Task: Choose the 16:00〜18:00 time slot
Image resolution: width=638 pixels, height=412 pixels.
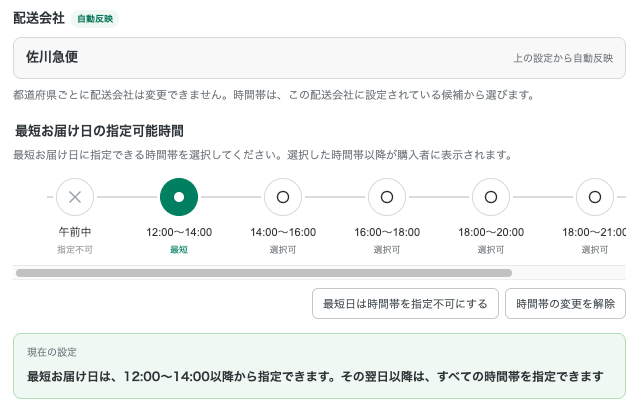Action: (x=387, y=197)
